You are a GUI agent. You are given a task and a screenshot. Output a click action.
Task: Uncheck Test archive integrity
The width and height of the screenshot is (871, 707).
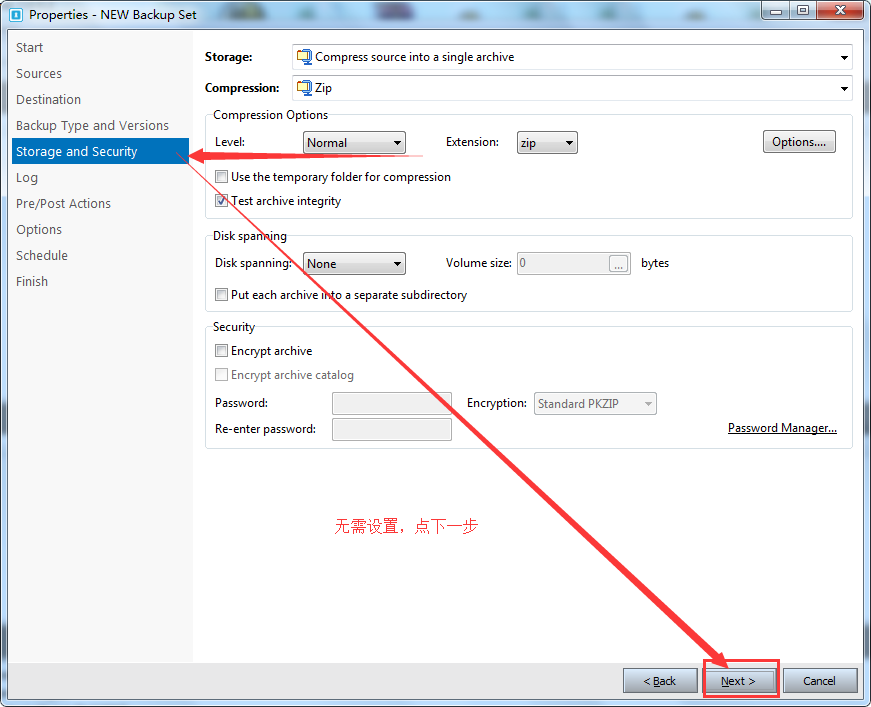[x=222, y=201]
